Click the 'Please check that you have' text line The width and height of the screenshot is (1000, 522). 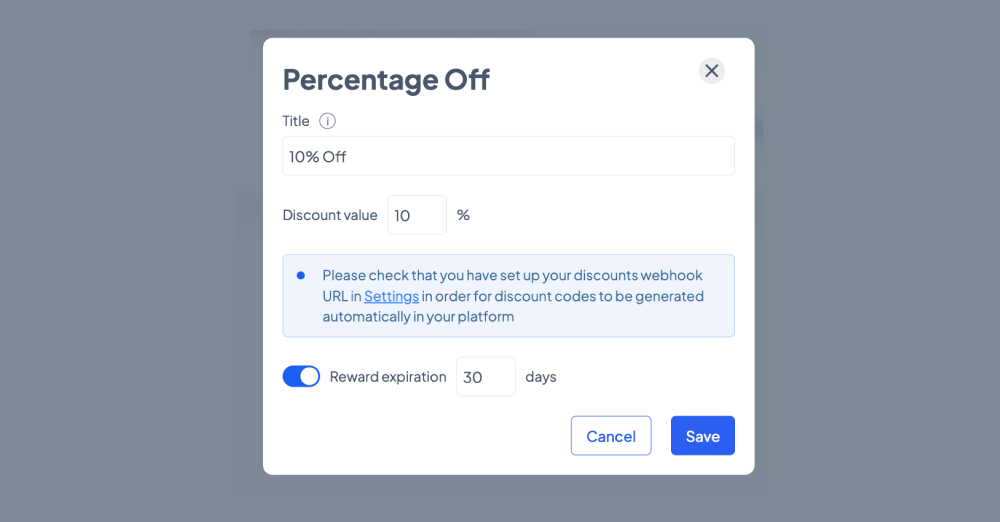513,275
